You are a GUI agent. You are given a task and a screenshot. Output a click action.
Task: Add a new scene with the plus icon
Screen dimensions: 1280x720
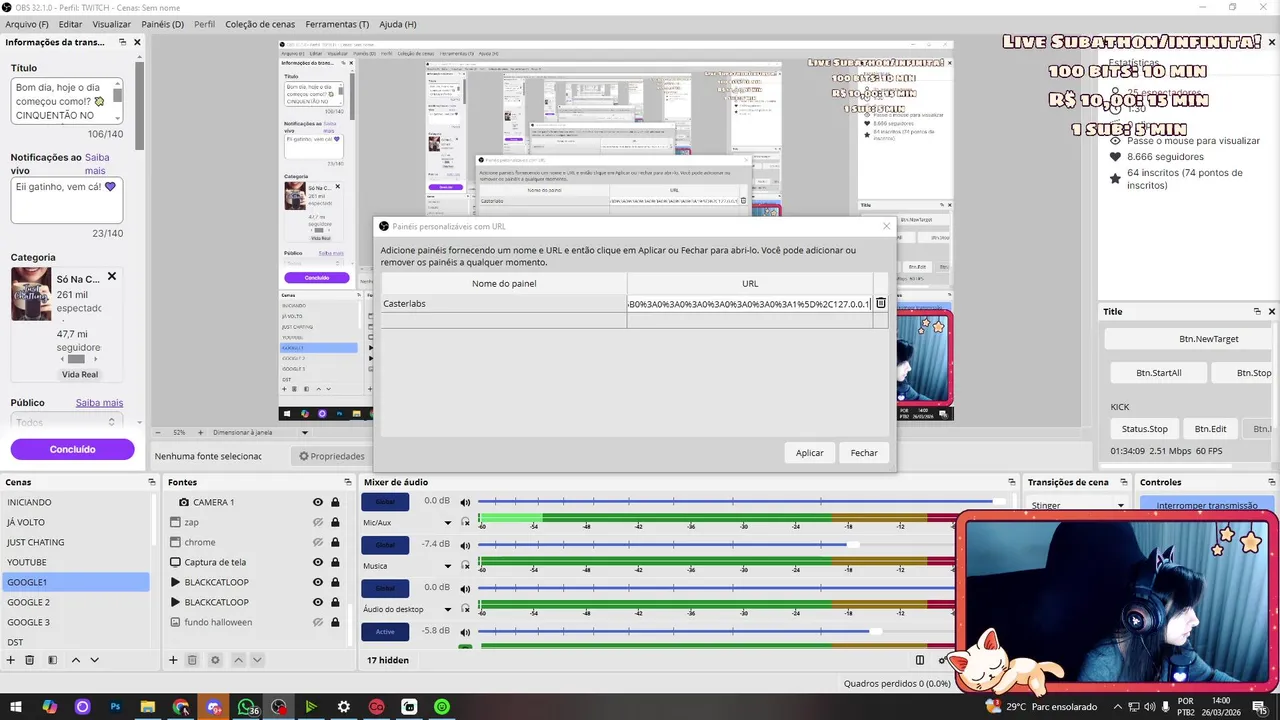point(11,660)
